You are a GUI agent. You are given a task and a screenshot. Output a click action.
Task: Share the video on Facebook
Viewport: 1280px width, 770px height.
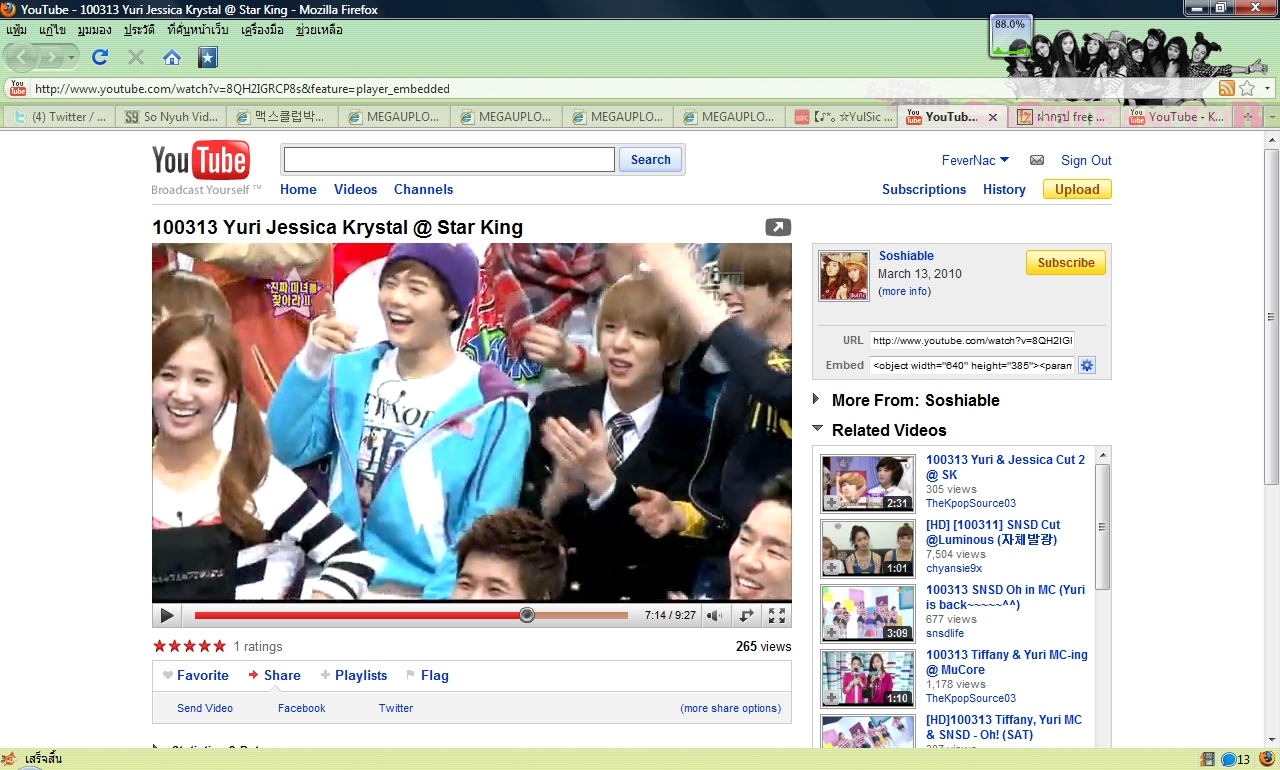302,708
